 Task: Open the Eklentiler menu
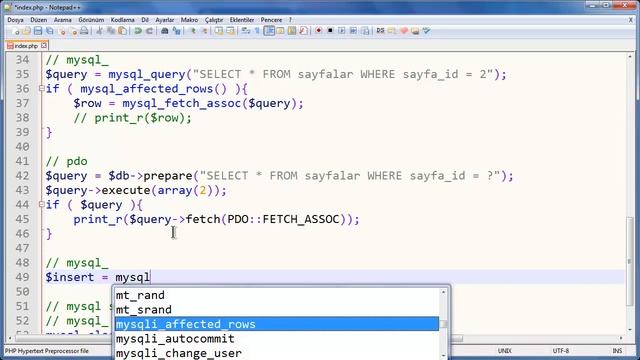point(242,20)
